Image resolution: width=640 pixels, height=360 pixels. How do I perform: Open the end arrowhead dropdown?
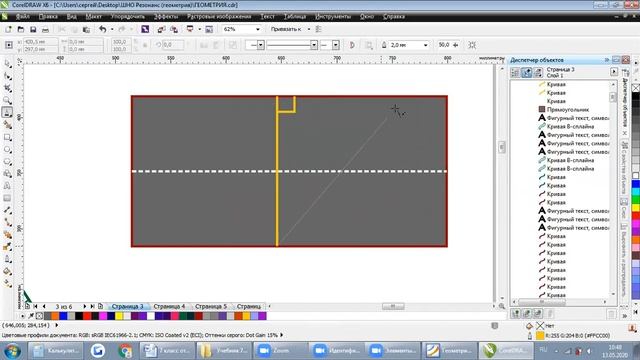(336, 45)
